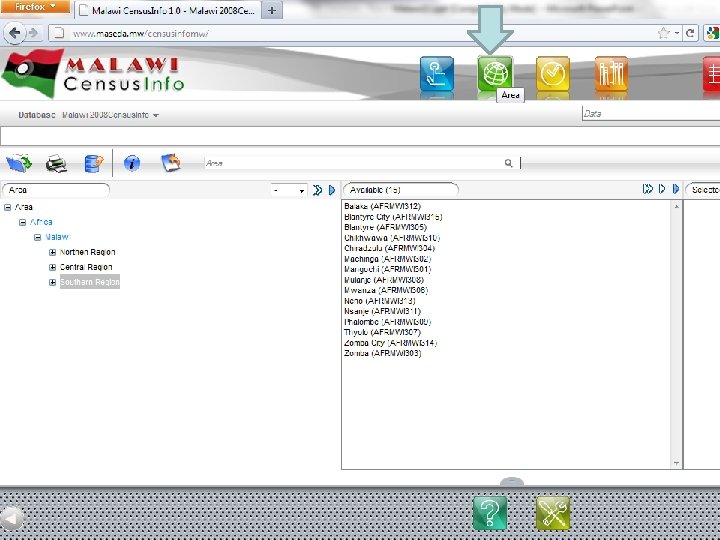
Task: Select Malawi in the area tree
Action: pyautogui.click(x=57, y=237)
